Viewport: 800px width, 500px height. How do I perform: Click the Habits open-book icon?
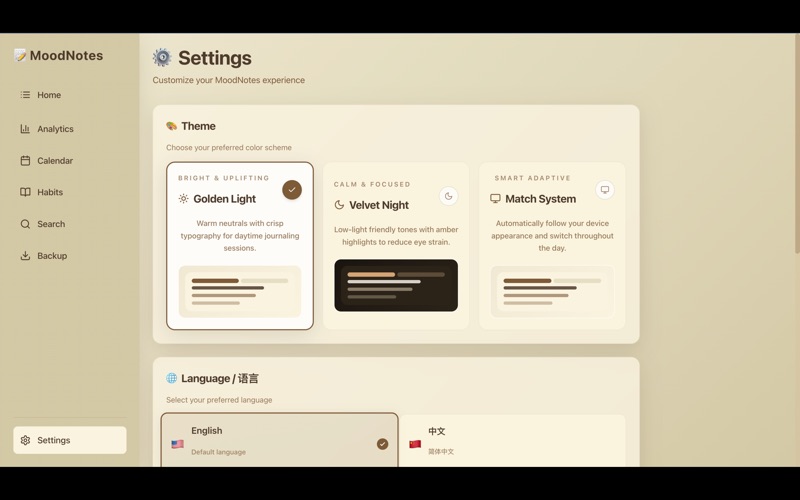[x=25, y=192]
